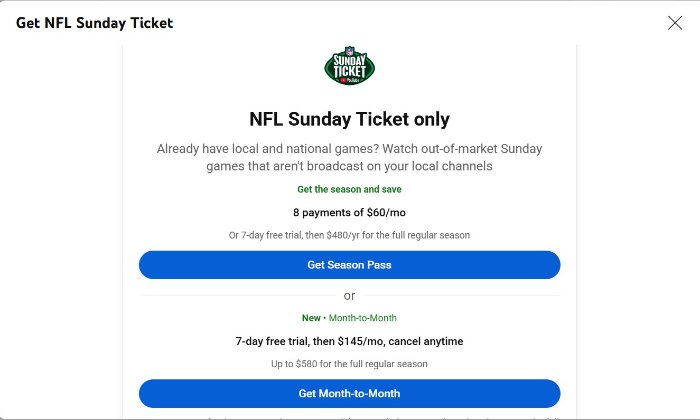This screenshot has height=420, width=700.
Task: Click the "games that aren't broadcast" description line
Action: point(349,167)
